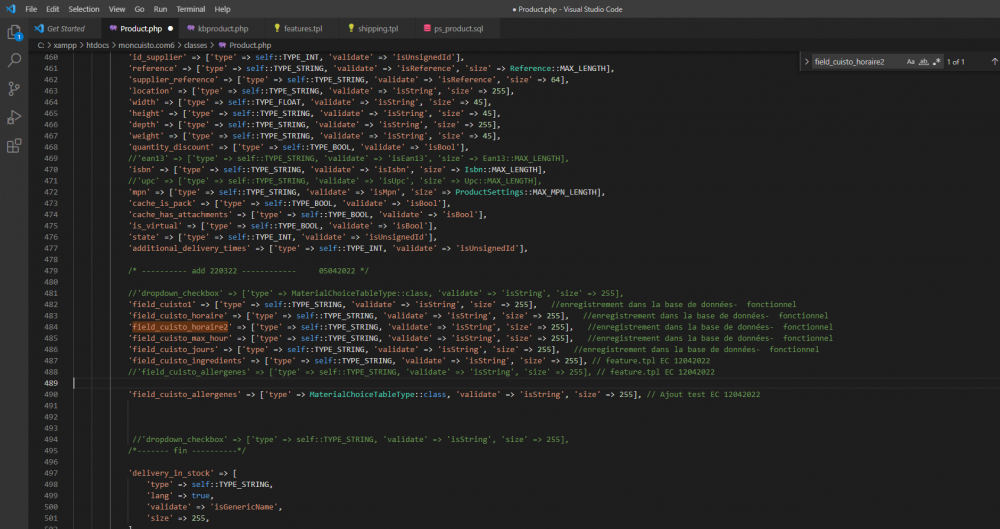Open the Run and Debug view
The image size is (1000, 529).
[15, 117]
